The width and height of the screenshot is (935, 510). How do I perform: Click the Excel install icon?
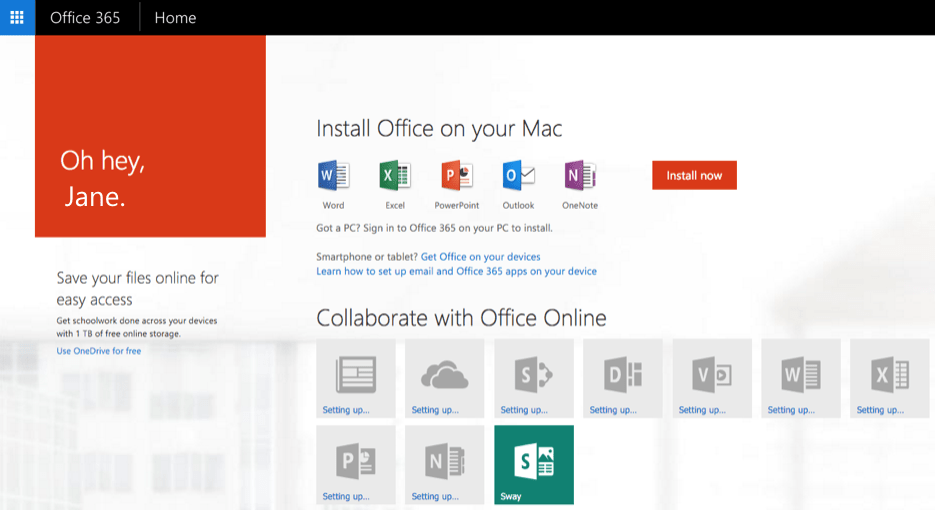point(395,175)
